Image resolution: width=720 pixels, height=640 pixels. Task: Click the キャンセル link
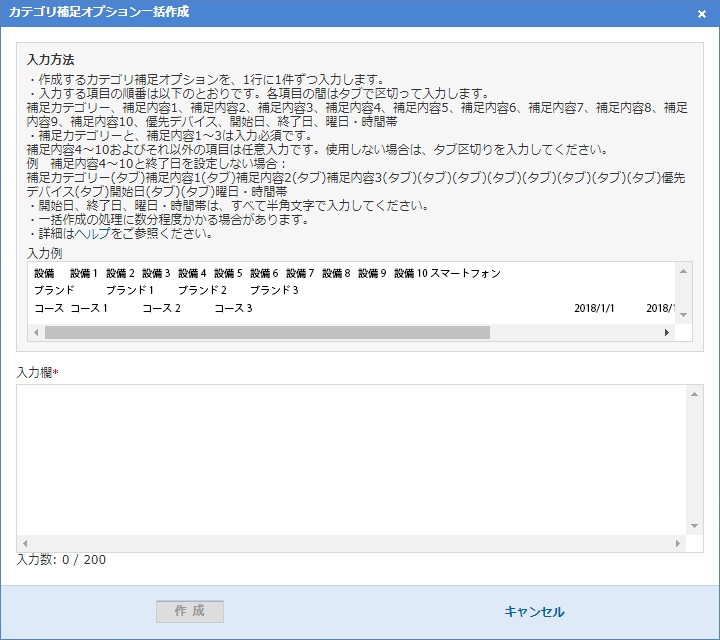point(534,612)
